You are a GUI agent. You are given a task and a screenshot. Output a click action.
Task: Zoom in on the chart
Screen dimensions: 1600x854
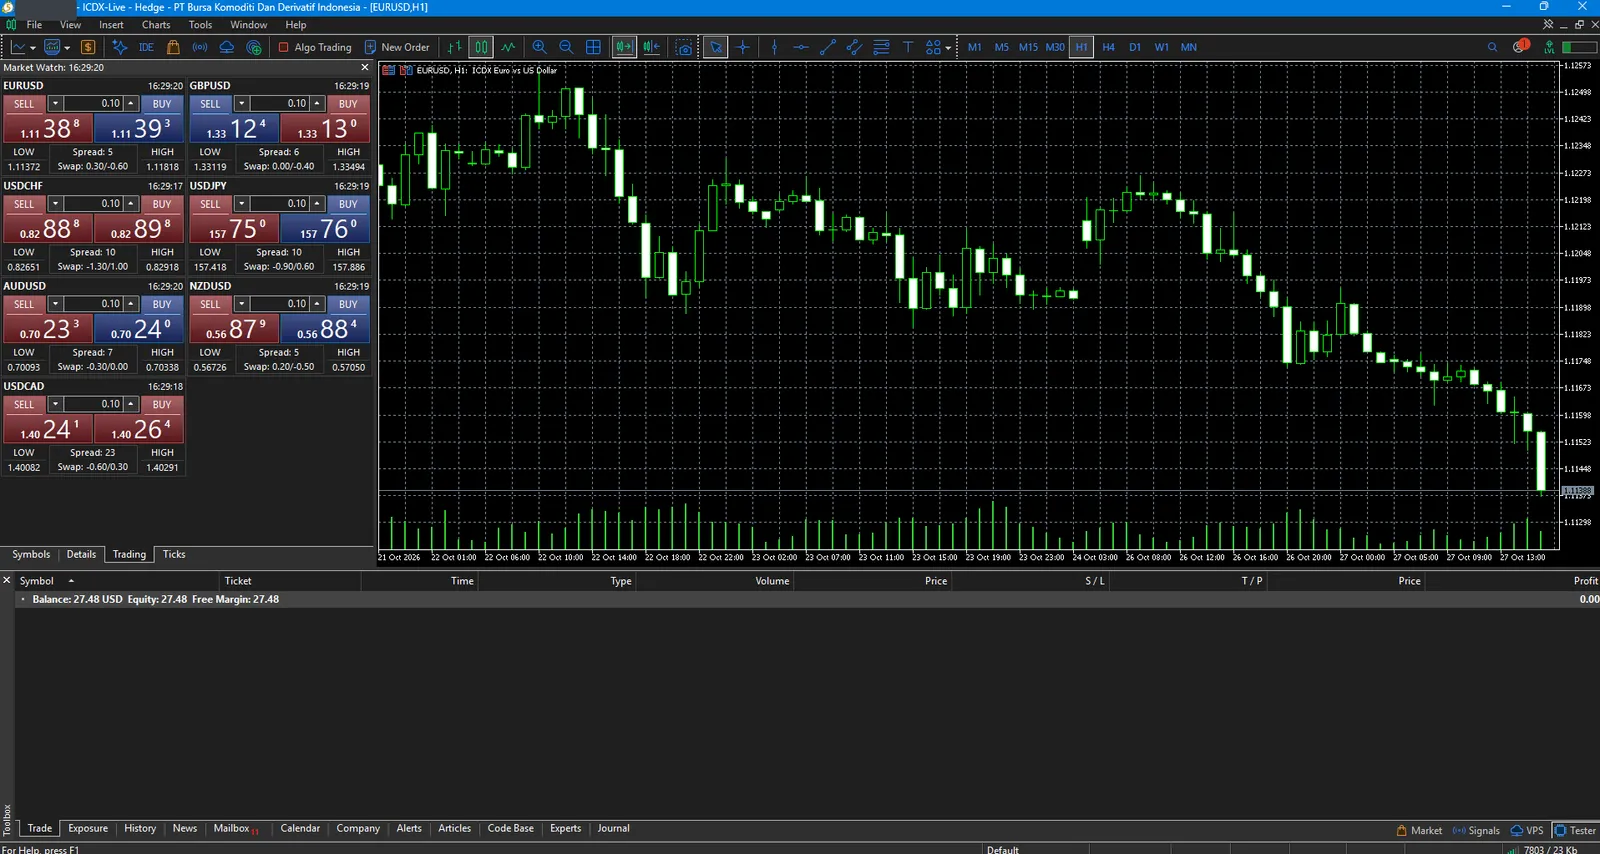point(540,47)
